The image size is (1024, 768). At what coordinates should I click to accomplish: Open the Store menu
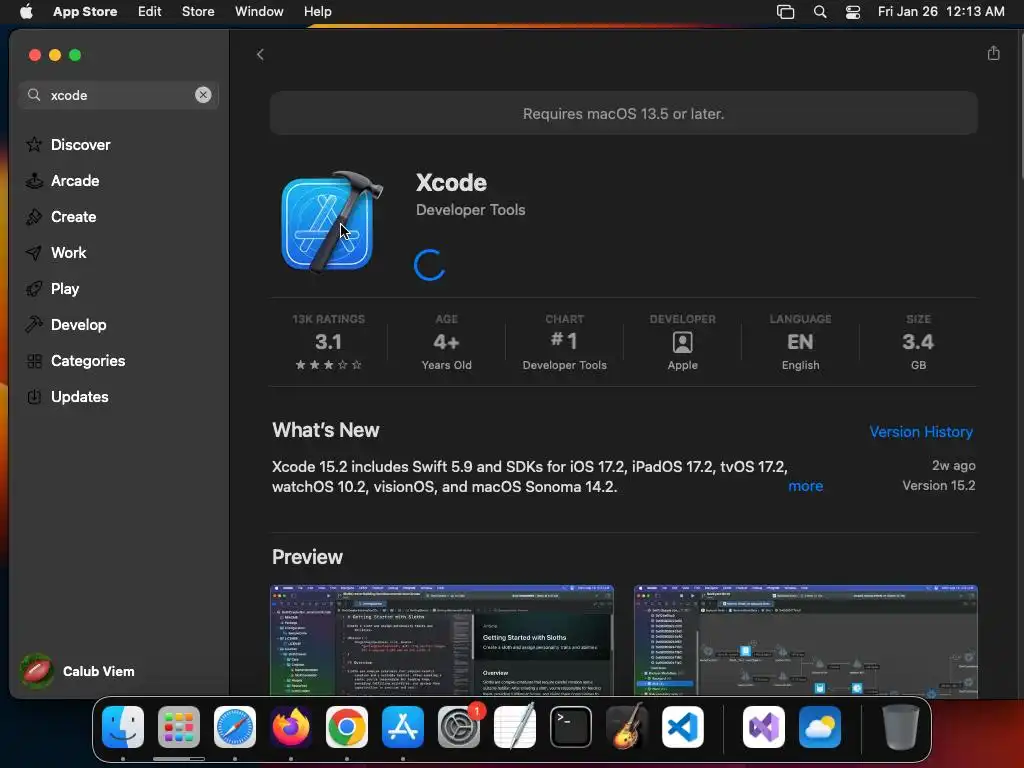coord(198,12)
